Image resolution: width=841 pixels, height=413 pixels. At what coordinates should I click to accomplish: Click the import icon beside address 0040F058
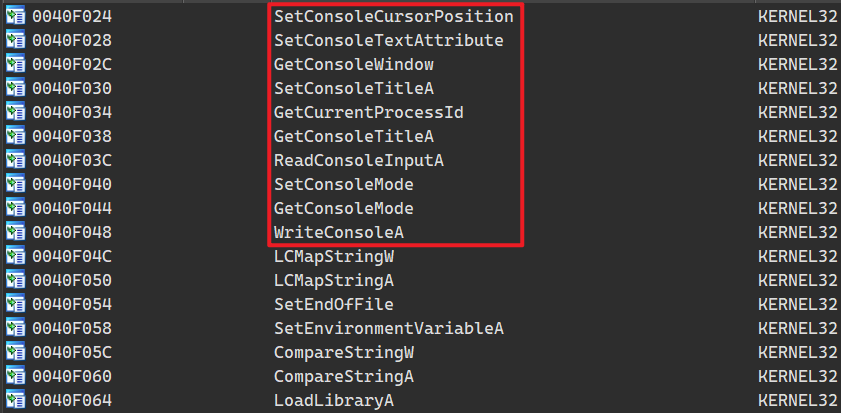(x=15, y=329)
